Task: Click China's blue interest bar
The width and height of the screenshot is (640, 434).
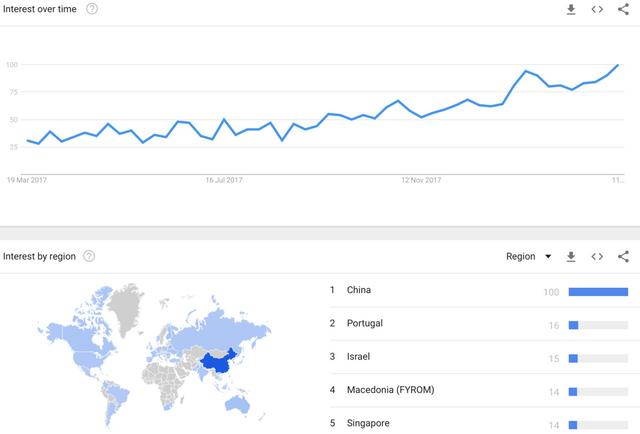Action: pos(598,292)
